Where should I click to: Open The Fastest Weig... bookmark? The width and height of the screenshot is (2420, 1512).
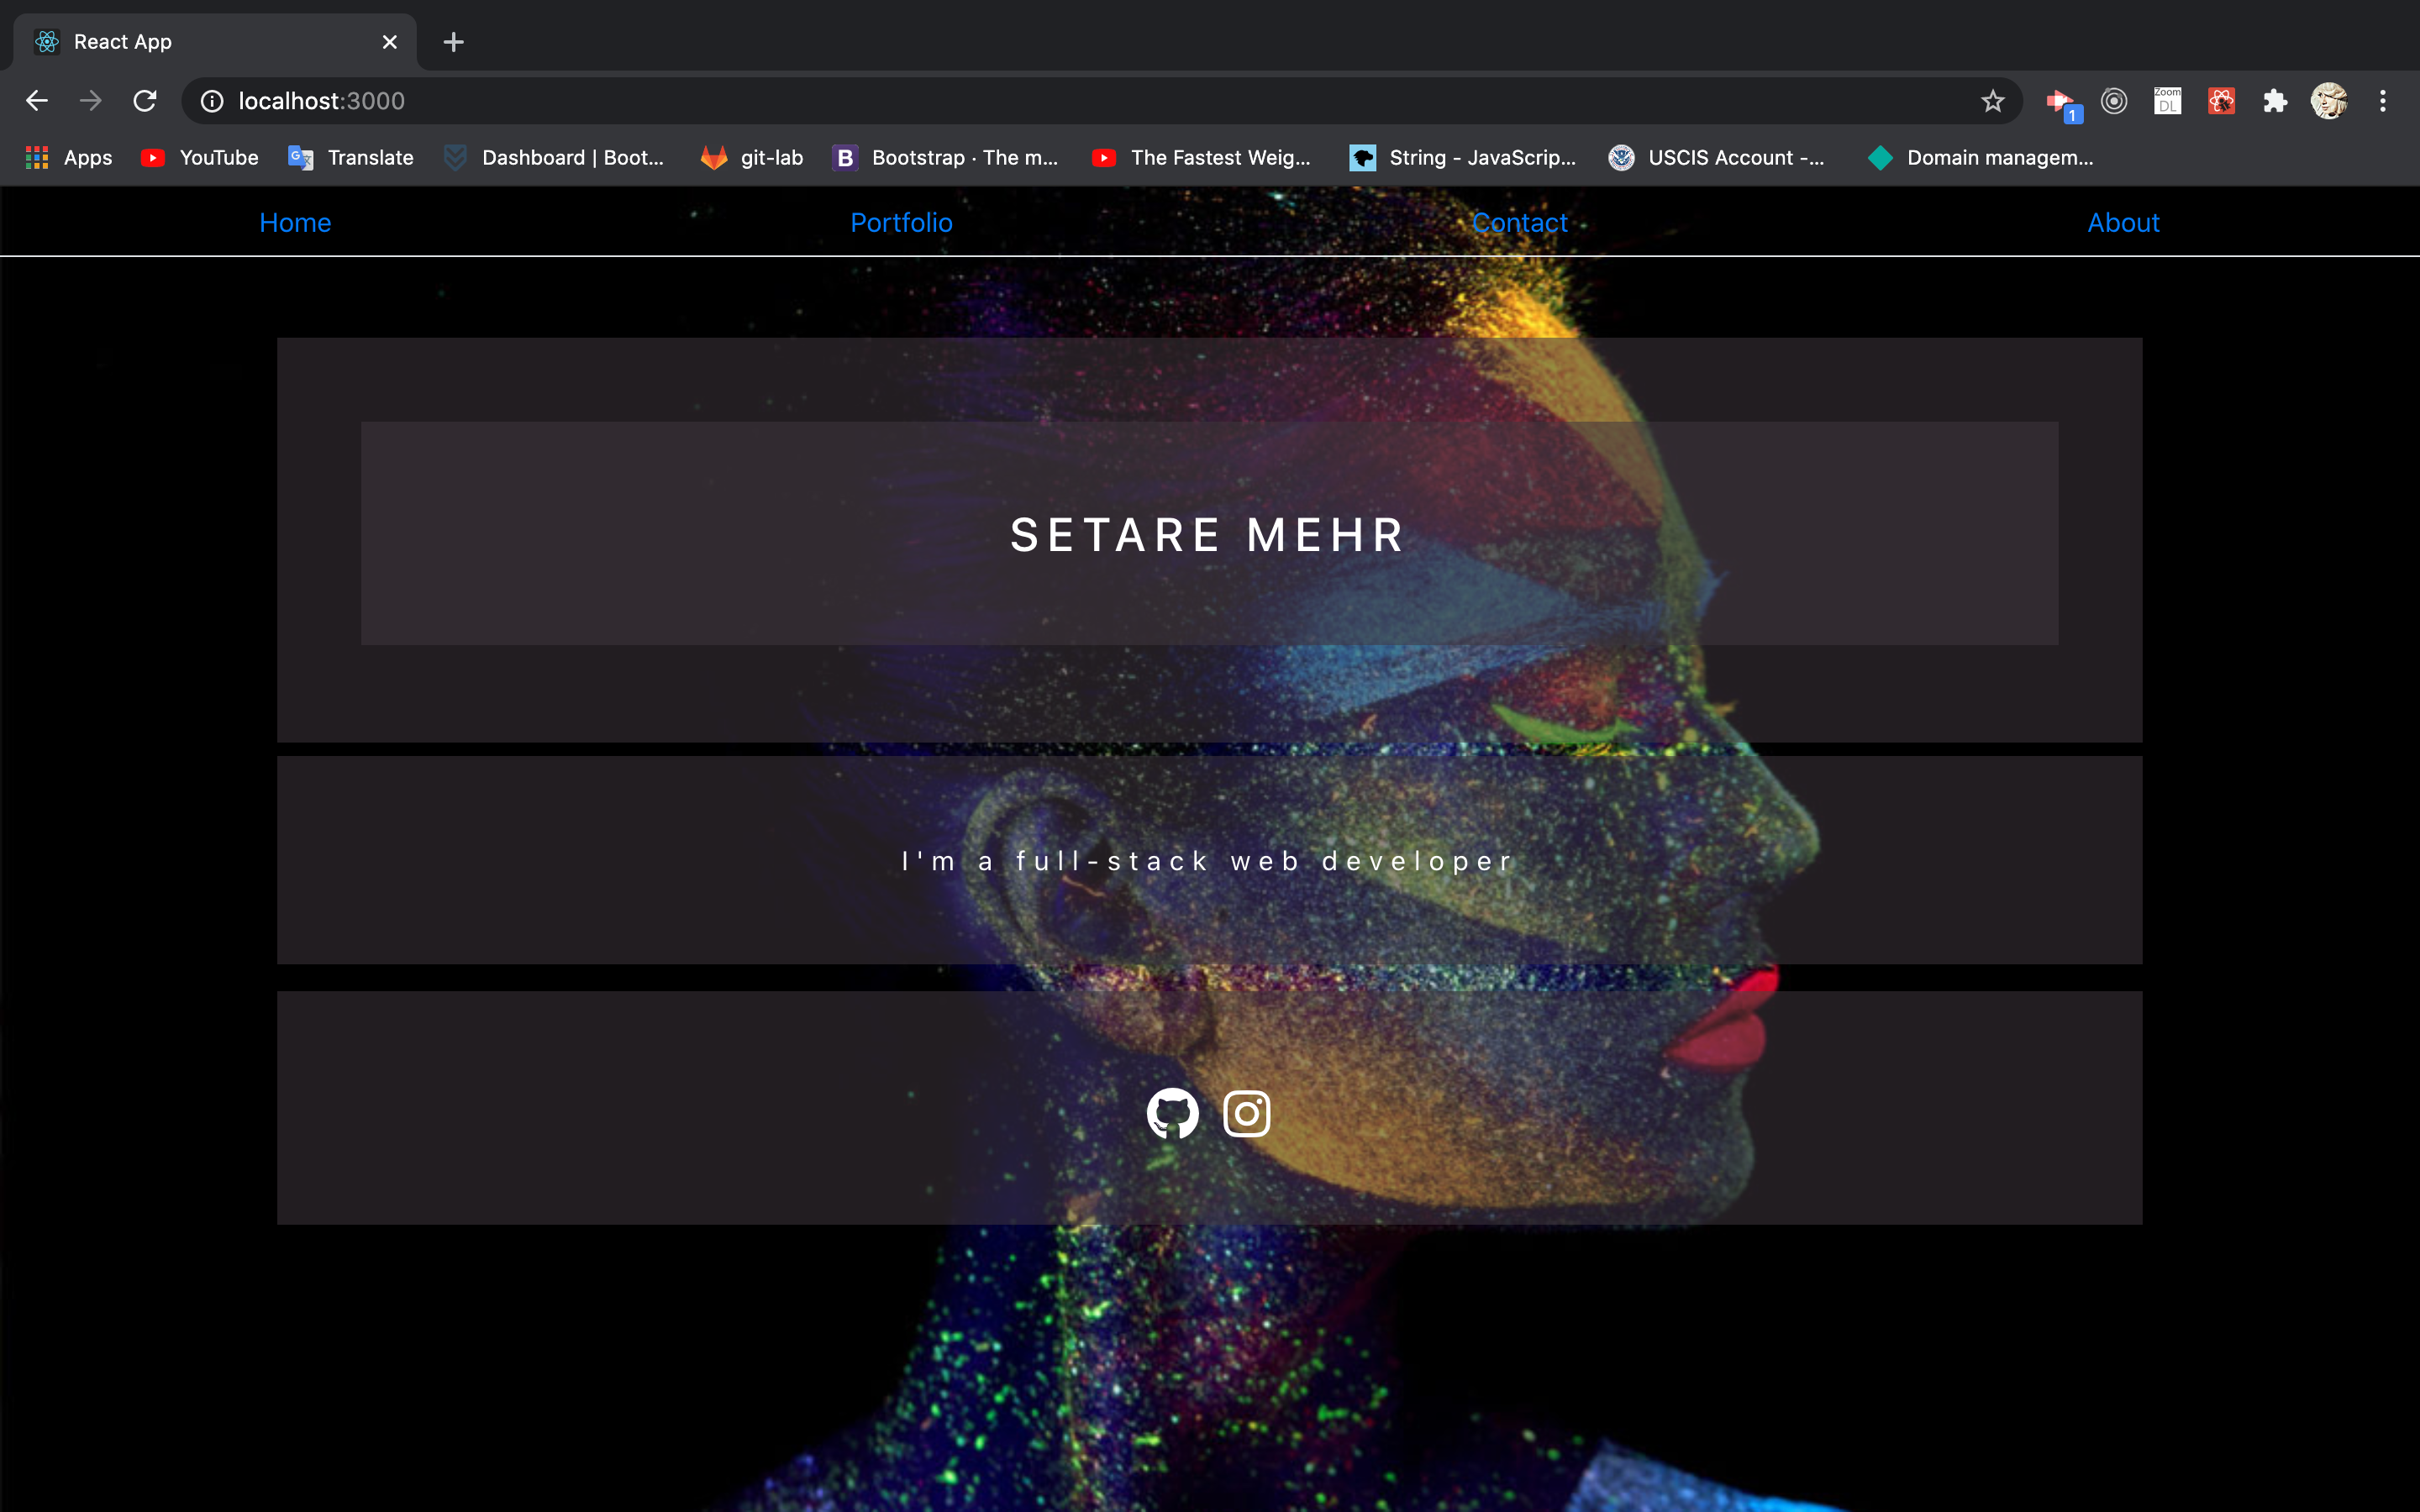pos(1201,158)
